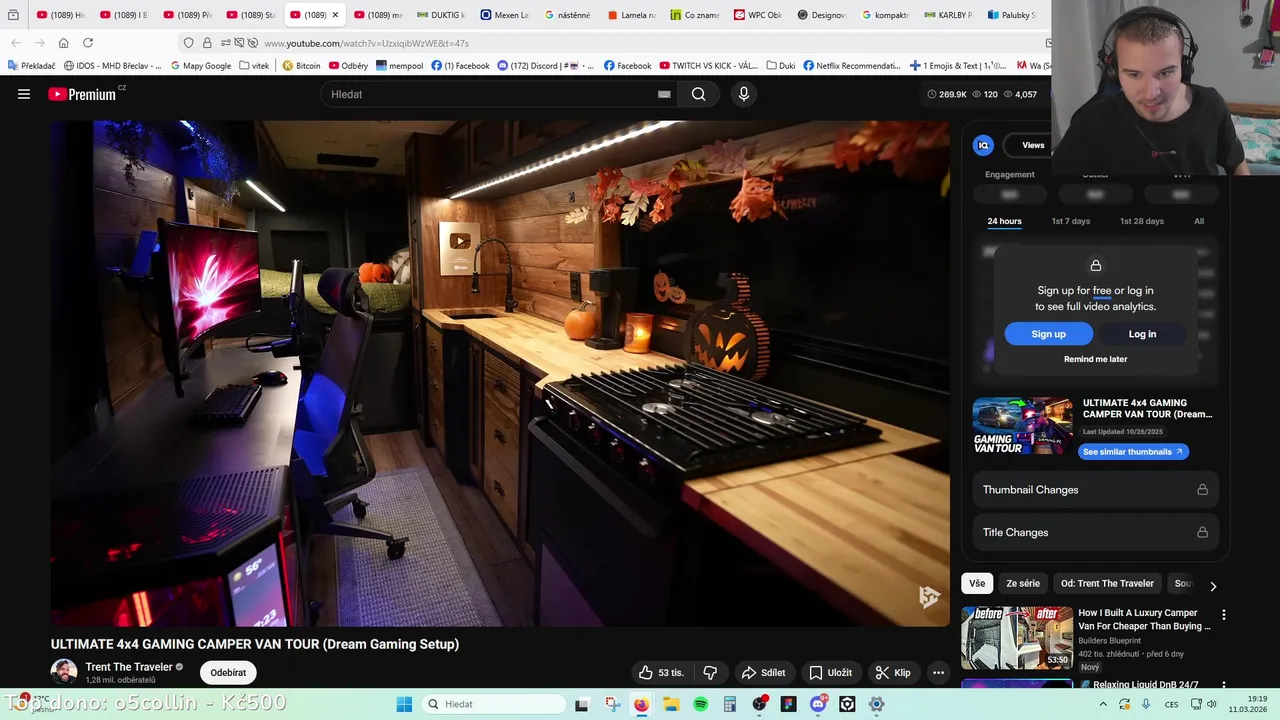Switch to the 1st 28 days analytics tab

pos(1141,221)
